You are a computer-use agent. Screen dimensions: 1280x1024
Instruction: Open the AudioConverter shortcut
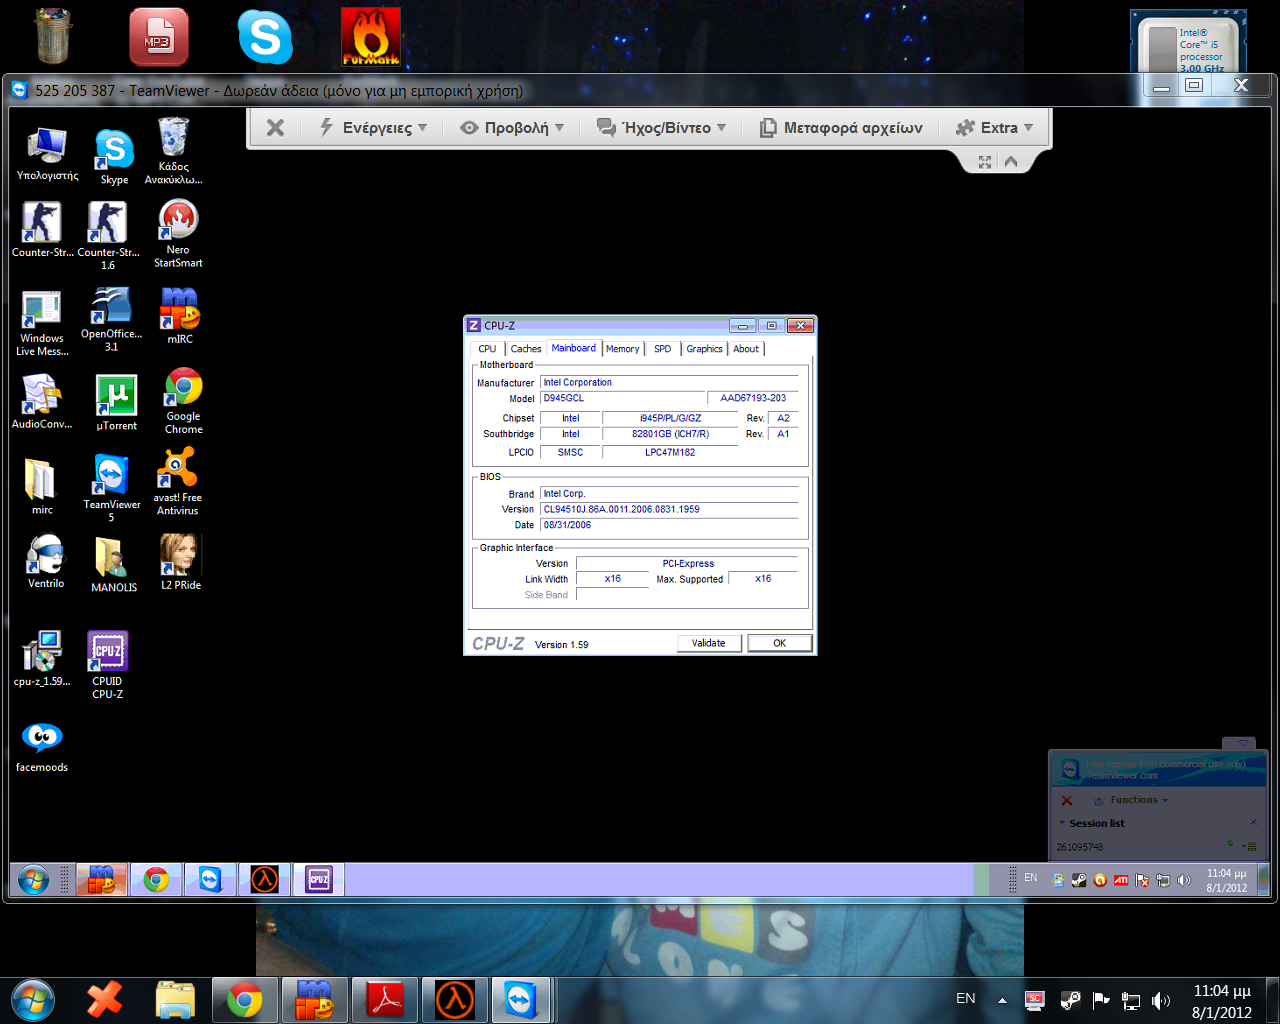42,401
